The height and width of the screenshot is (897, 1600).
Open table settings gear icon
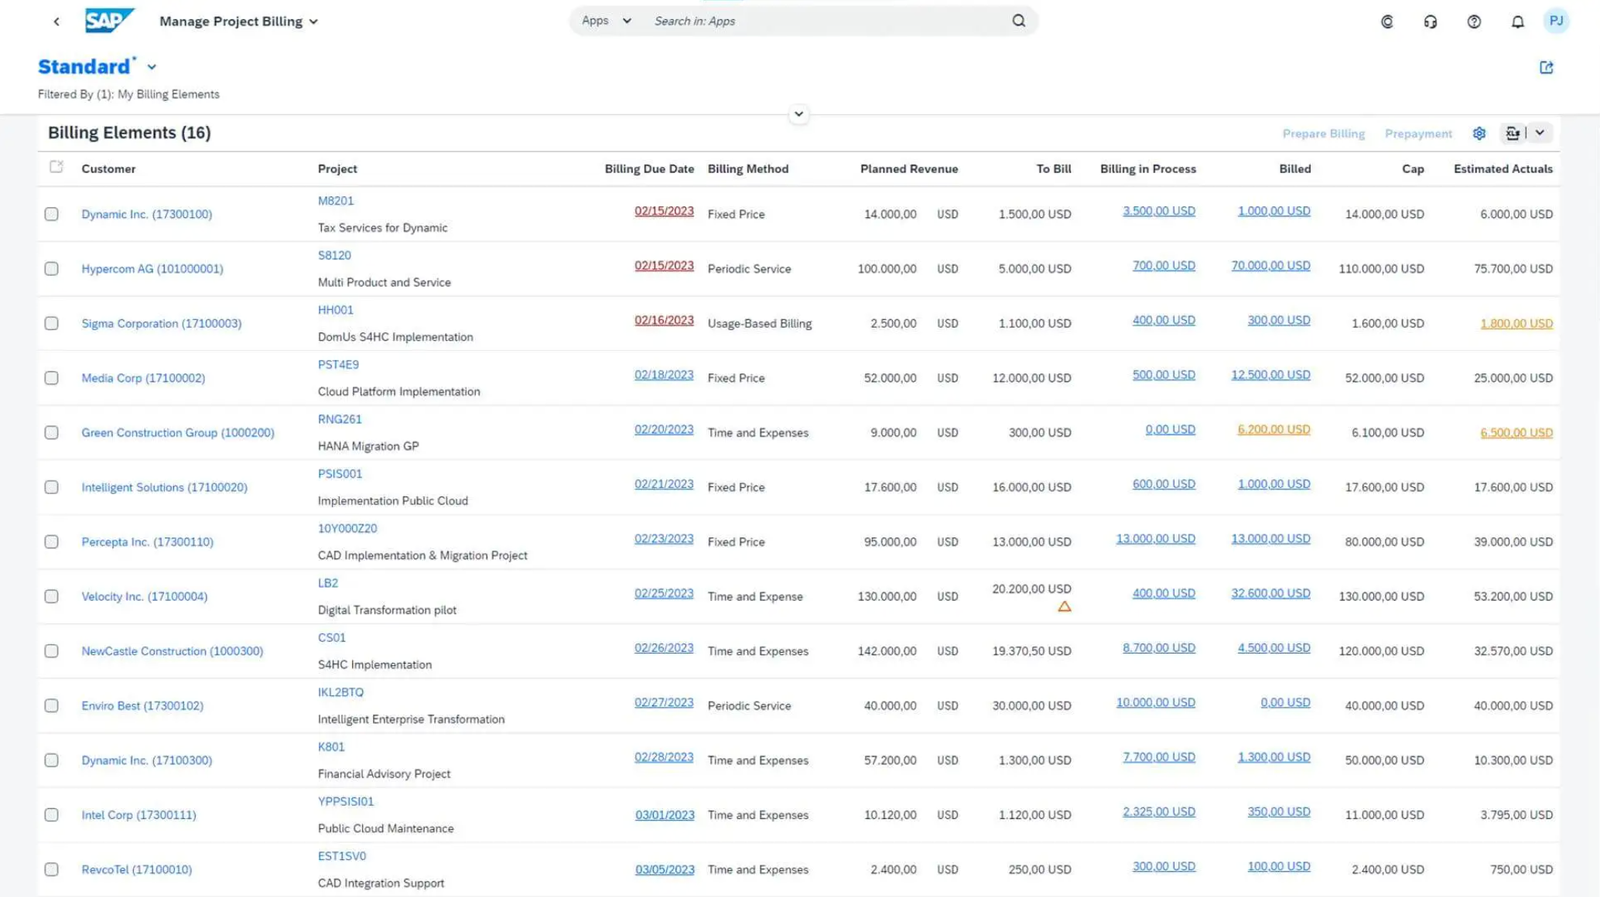tap(1479, 133)
